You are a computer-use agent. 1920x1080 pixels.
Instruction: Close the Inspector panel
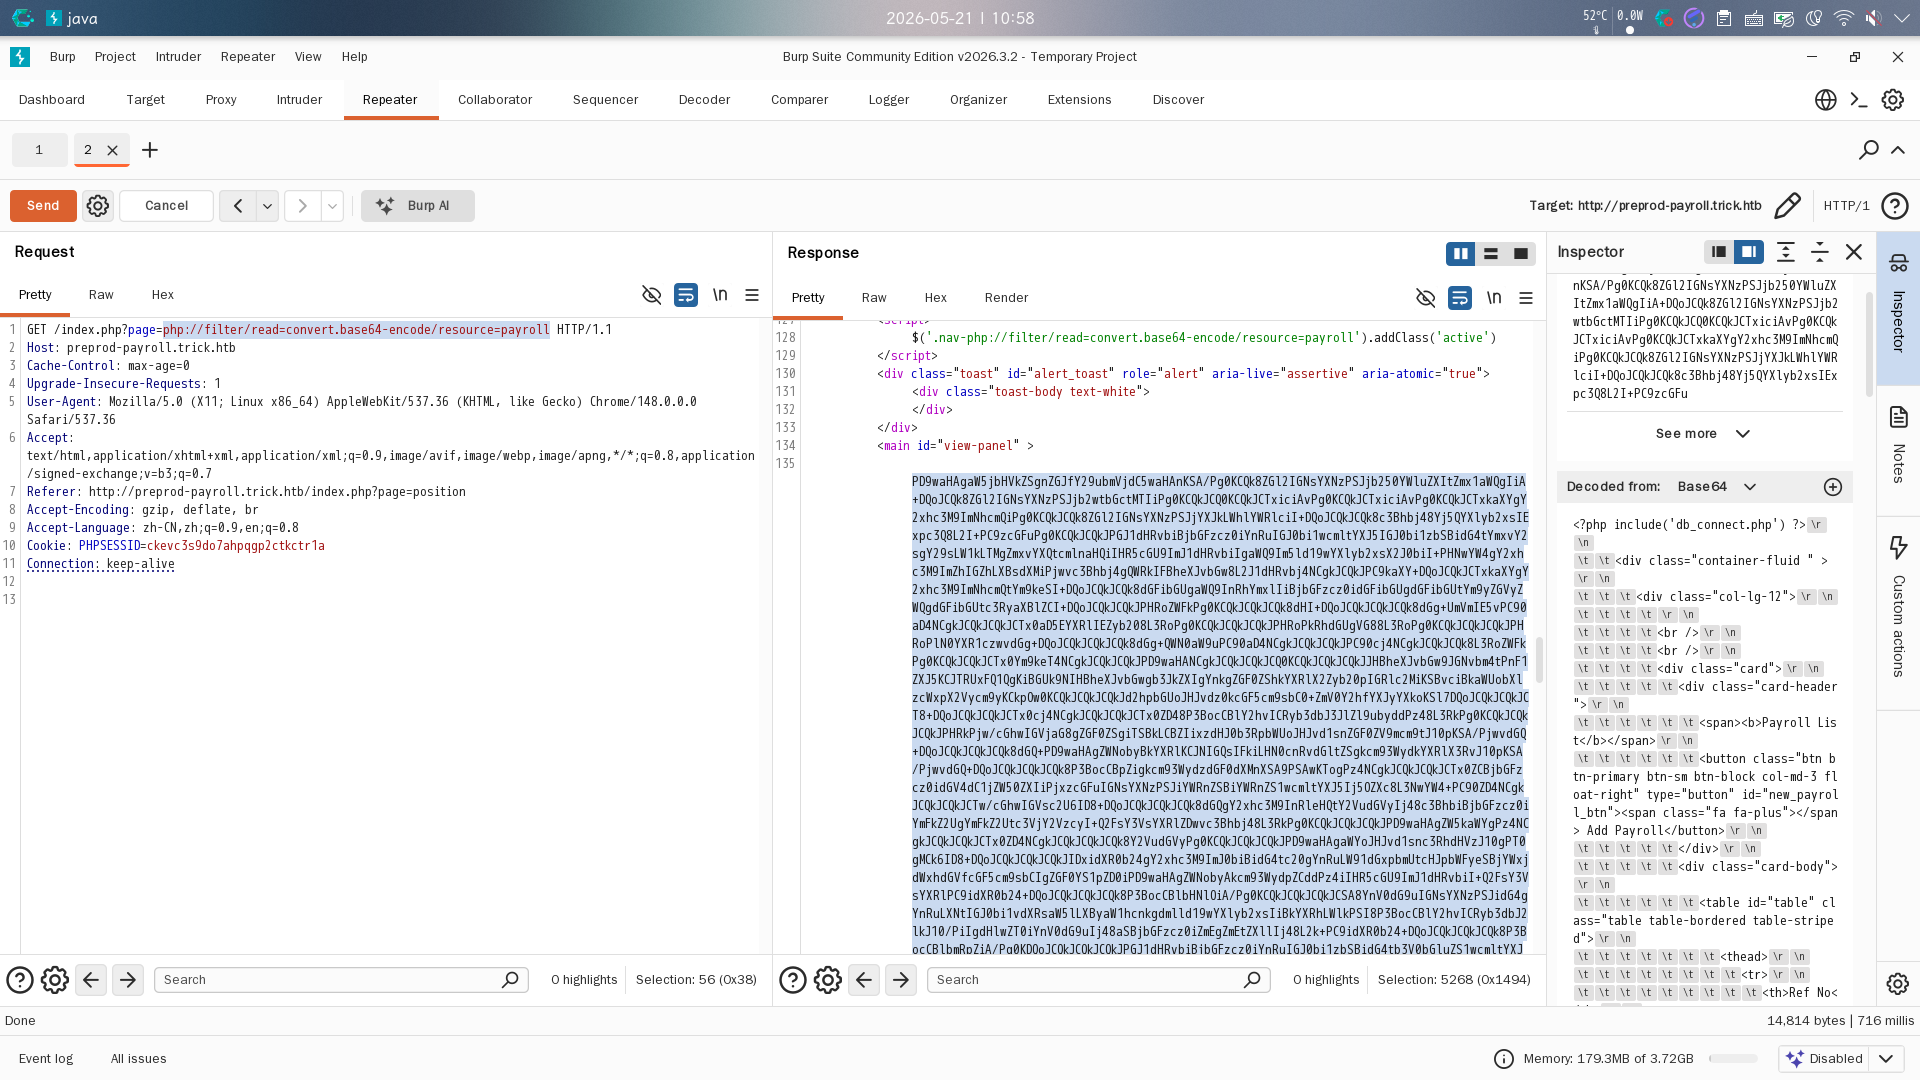pos(1854,252)
